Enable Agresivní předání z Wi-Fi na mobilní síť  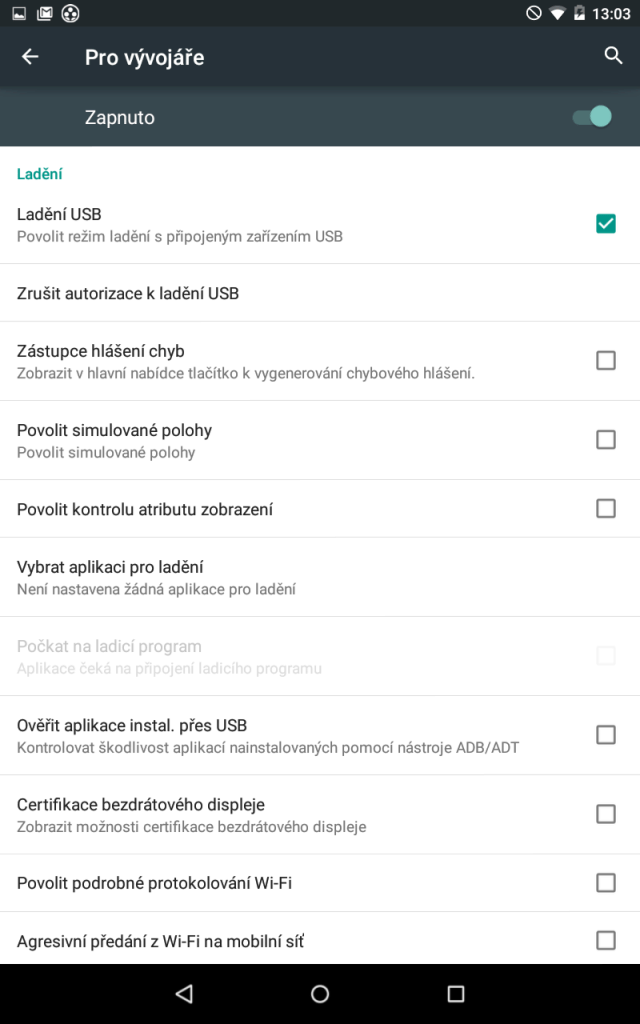coord(606,940)
